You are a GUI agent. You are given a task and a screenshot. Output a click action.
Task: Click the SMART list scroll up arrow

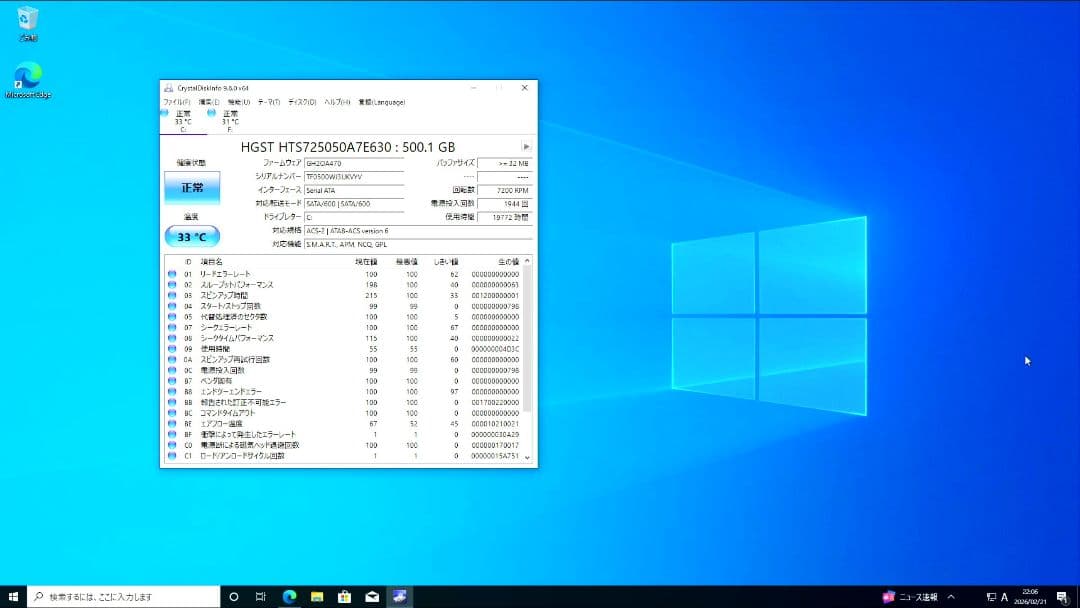528,261
